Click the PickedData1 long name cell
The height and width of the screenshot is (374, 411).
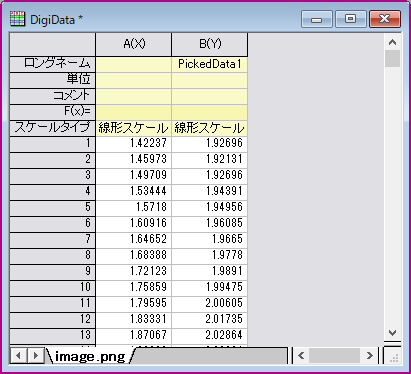coord(210,64)
